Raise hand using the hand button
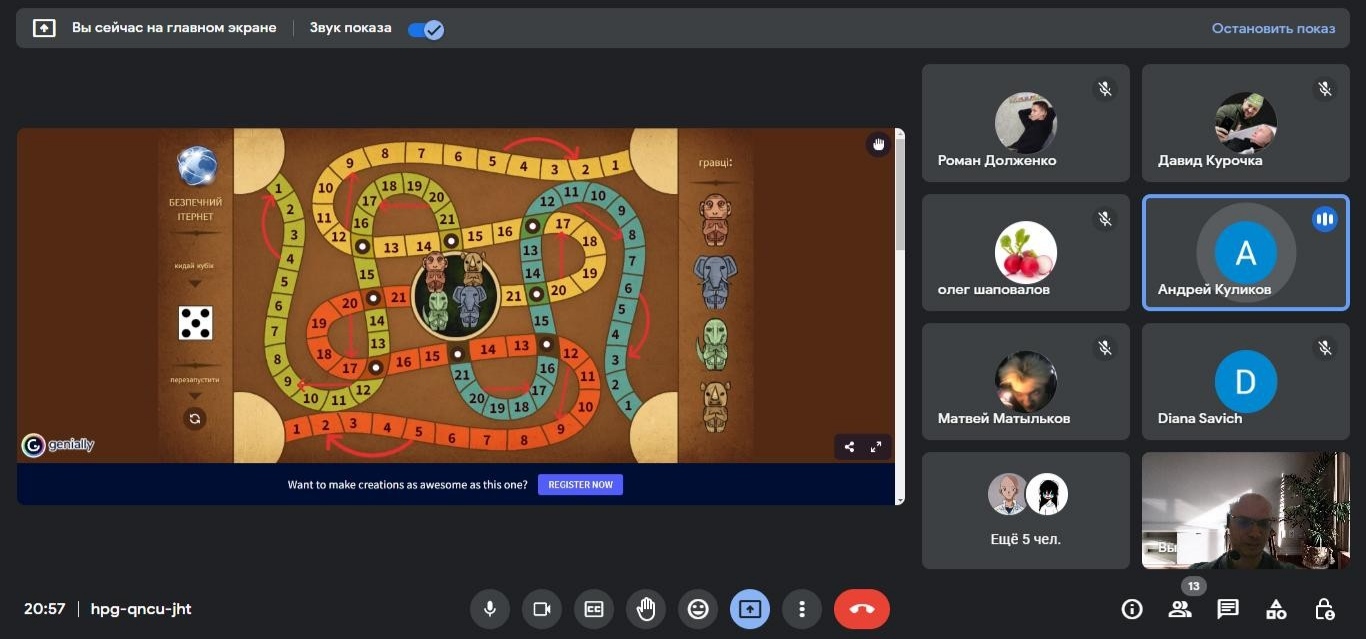 [x=646, y=608]
